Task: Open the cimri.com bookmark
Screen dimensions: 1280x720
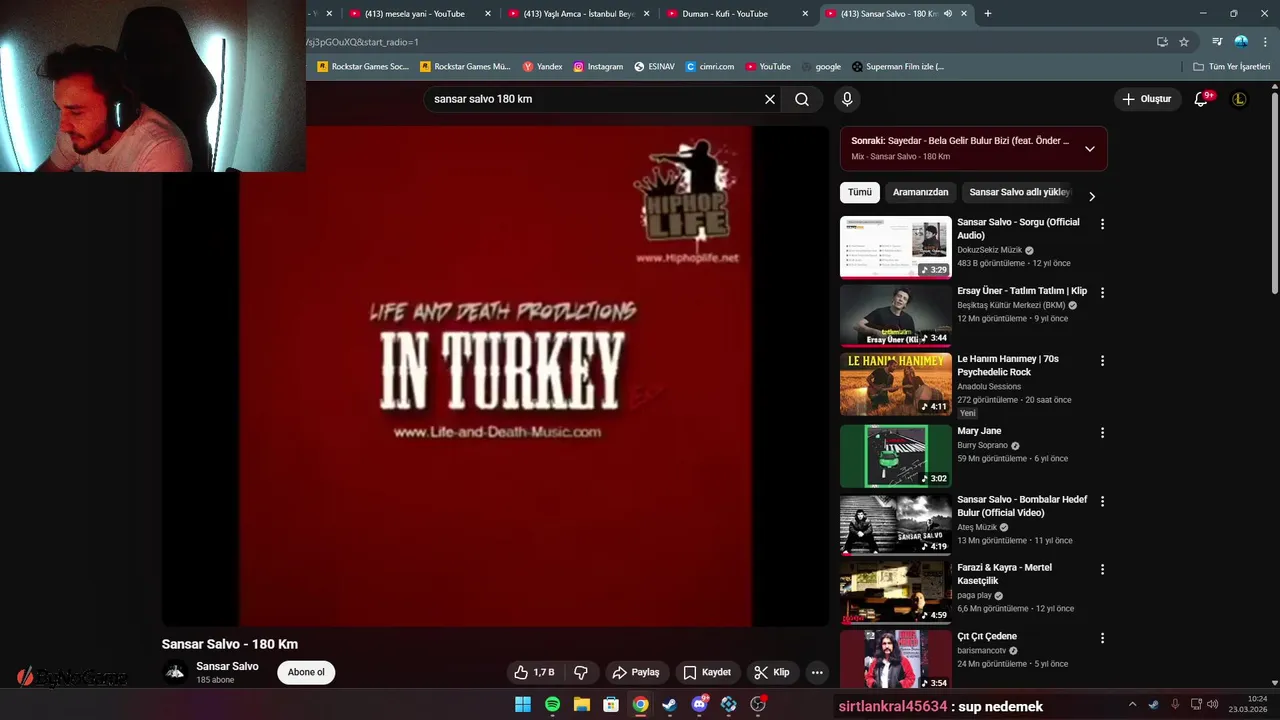Action: click(710, 67)
